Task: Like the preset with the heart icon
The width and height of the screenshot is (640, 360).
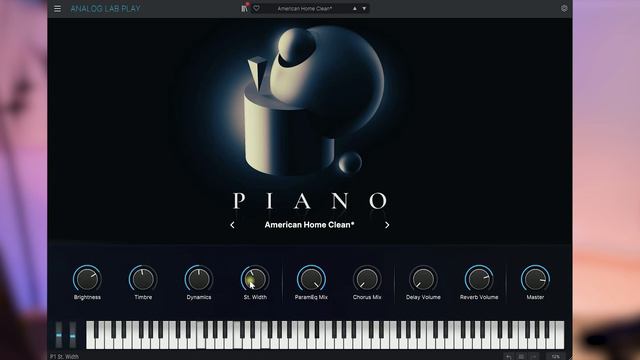Action: point(256,8)
